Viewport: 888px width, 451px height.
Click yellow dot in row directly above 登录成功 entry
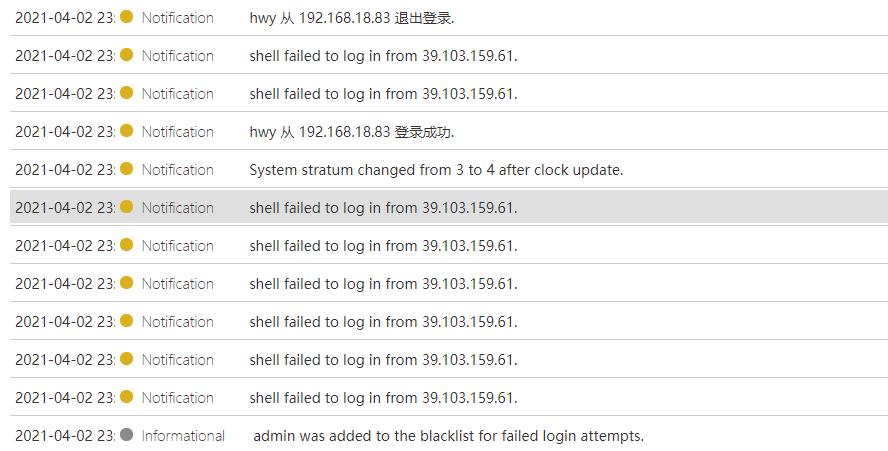(x=126, y=93)
